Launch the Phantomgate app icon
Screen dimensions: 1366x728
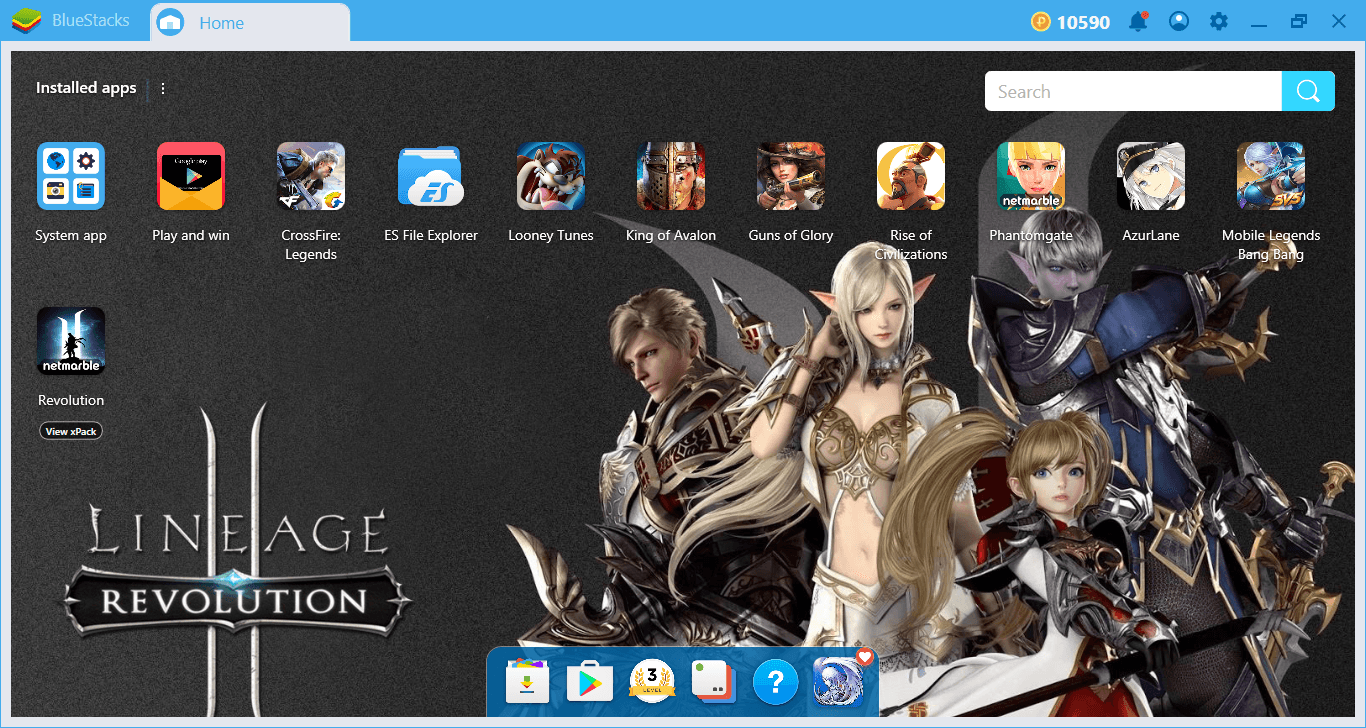pos(1031,176)
